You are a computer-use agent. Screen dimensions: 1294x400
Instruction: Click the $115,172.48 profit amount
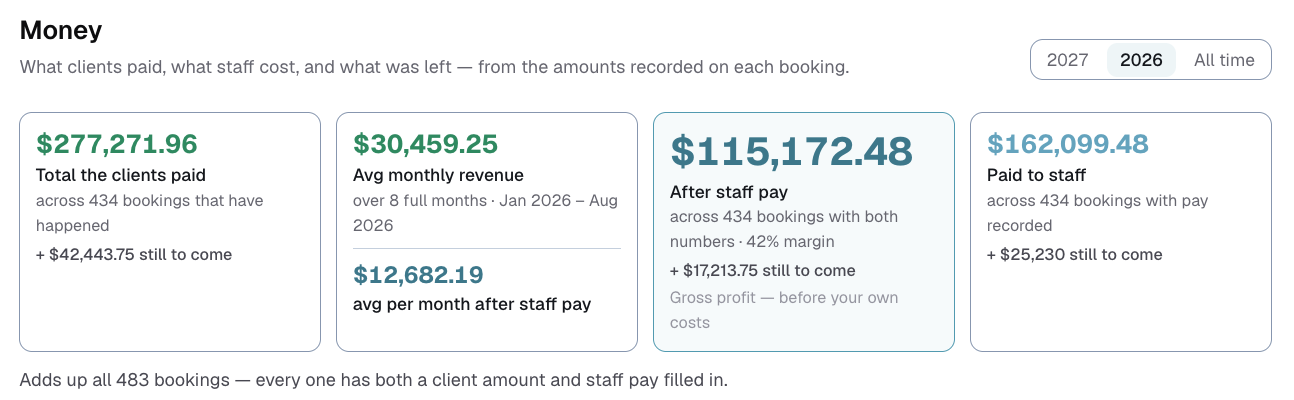coord(791,151)
